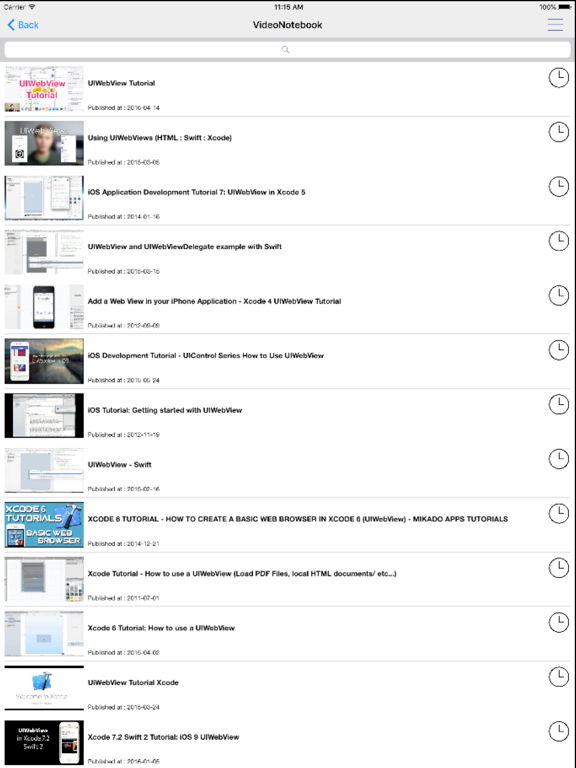Viewport: 576px width, 768px height.
Task: Go Back using the navigation button
Action: click(23, 25)
